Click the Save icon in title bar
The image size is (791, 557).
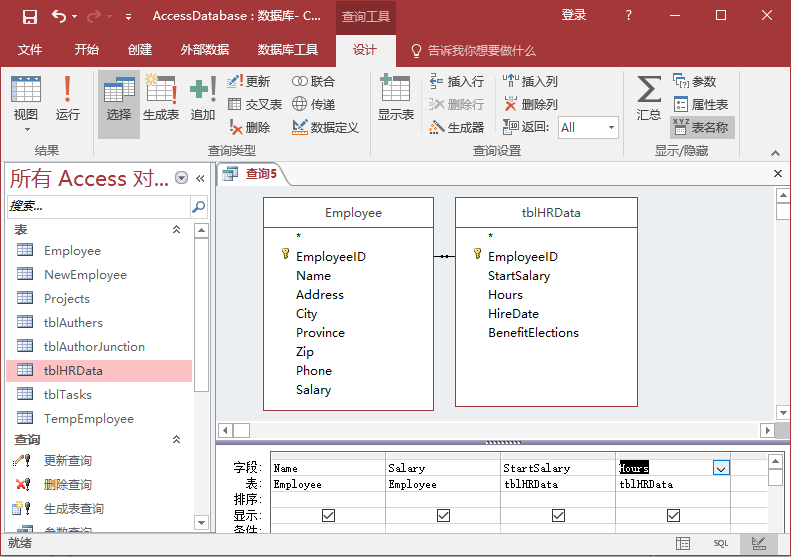[x=29, y=16]
